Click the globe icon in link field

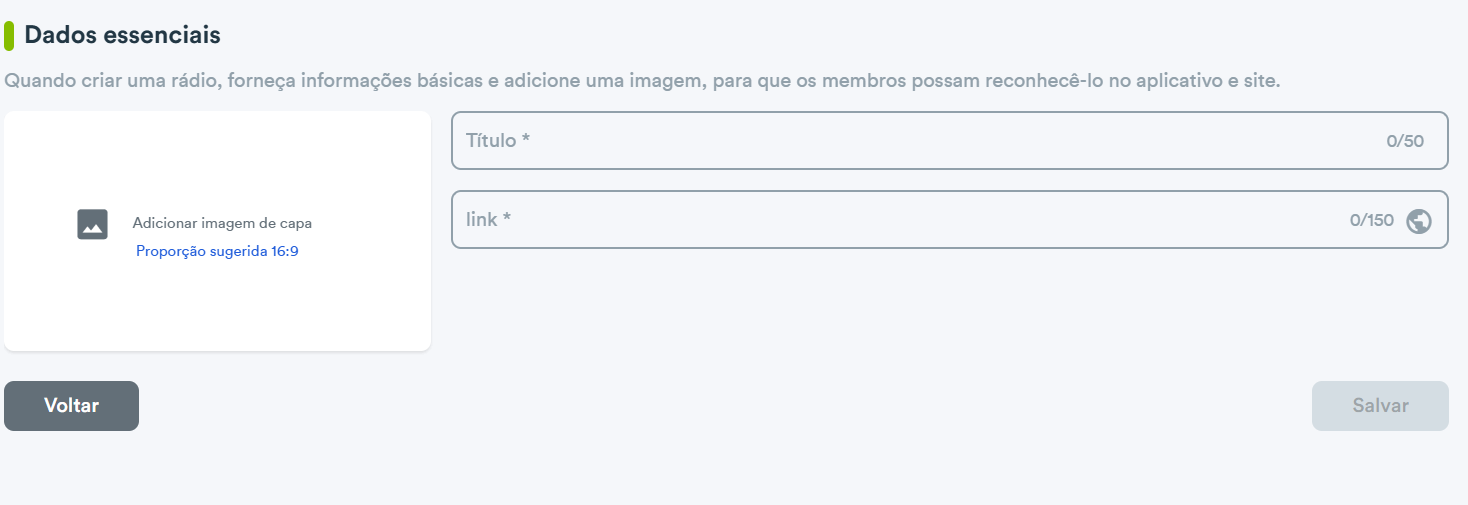coord(1418,221)
